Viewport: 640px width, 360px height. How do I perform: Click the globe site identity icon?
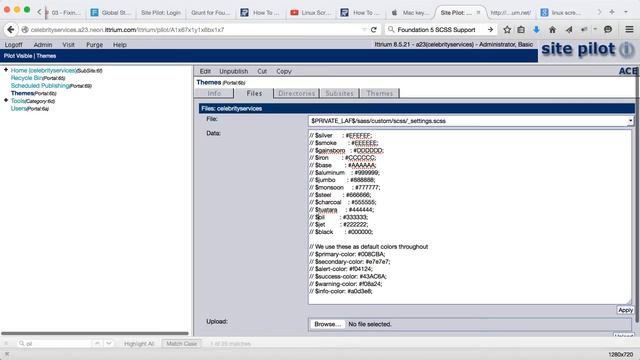(x=25, y=30)
